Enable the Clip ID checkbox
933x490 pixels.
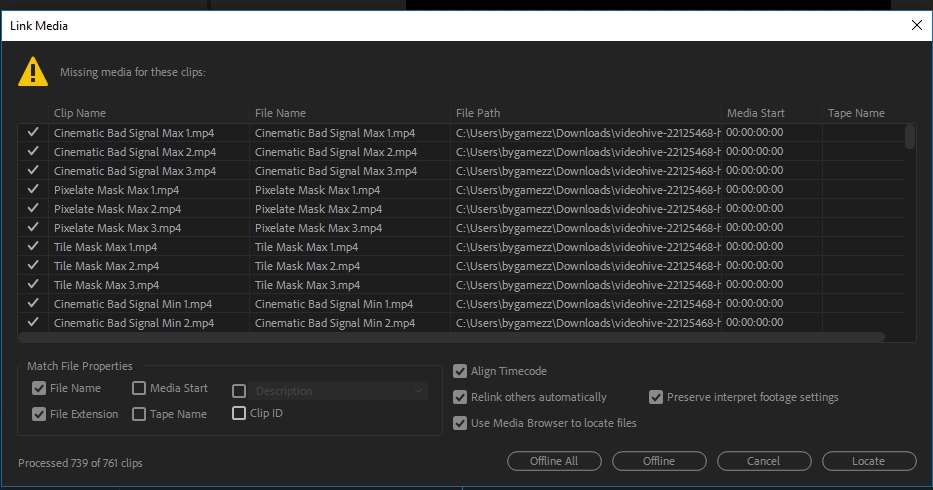tap(239, 413)
